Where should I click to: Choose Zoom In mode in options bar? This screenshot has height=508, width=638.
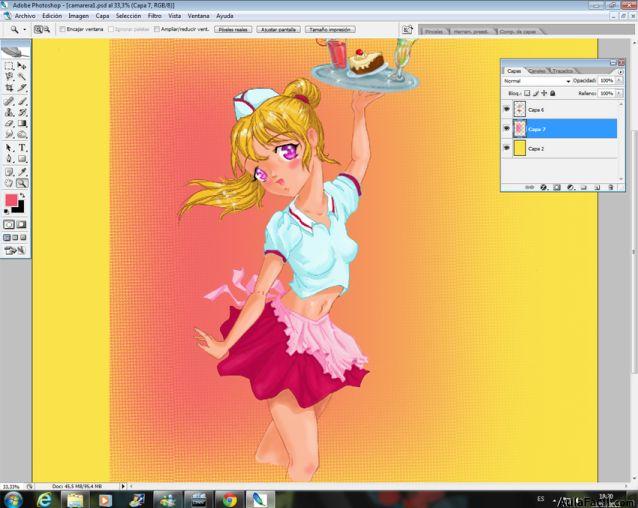pos(38,29)
